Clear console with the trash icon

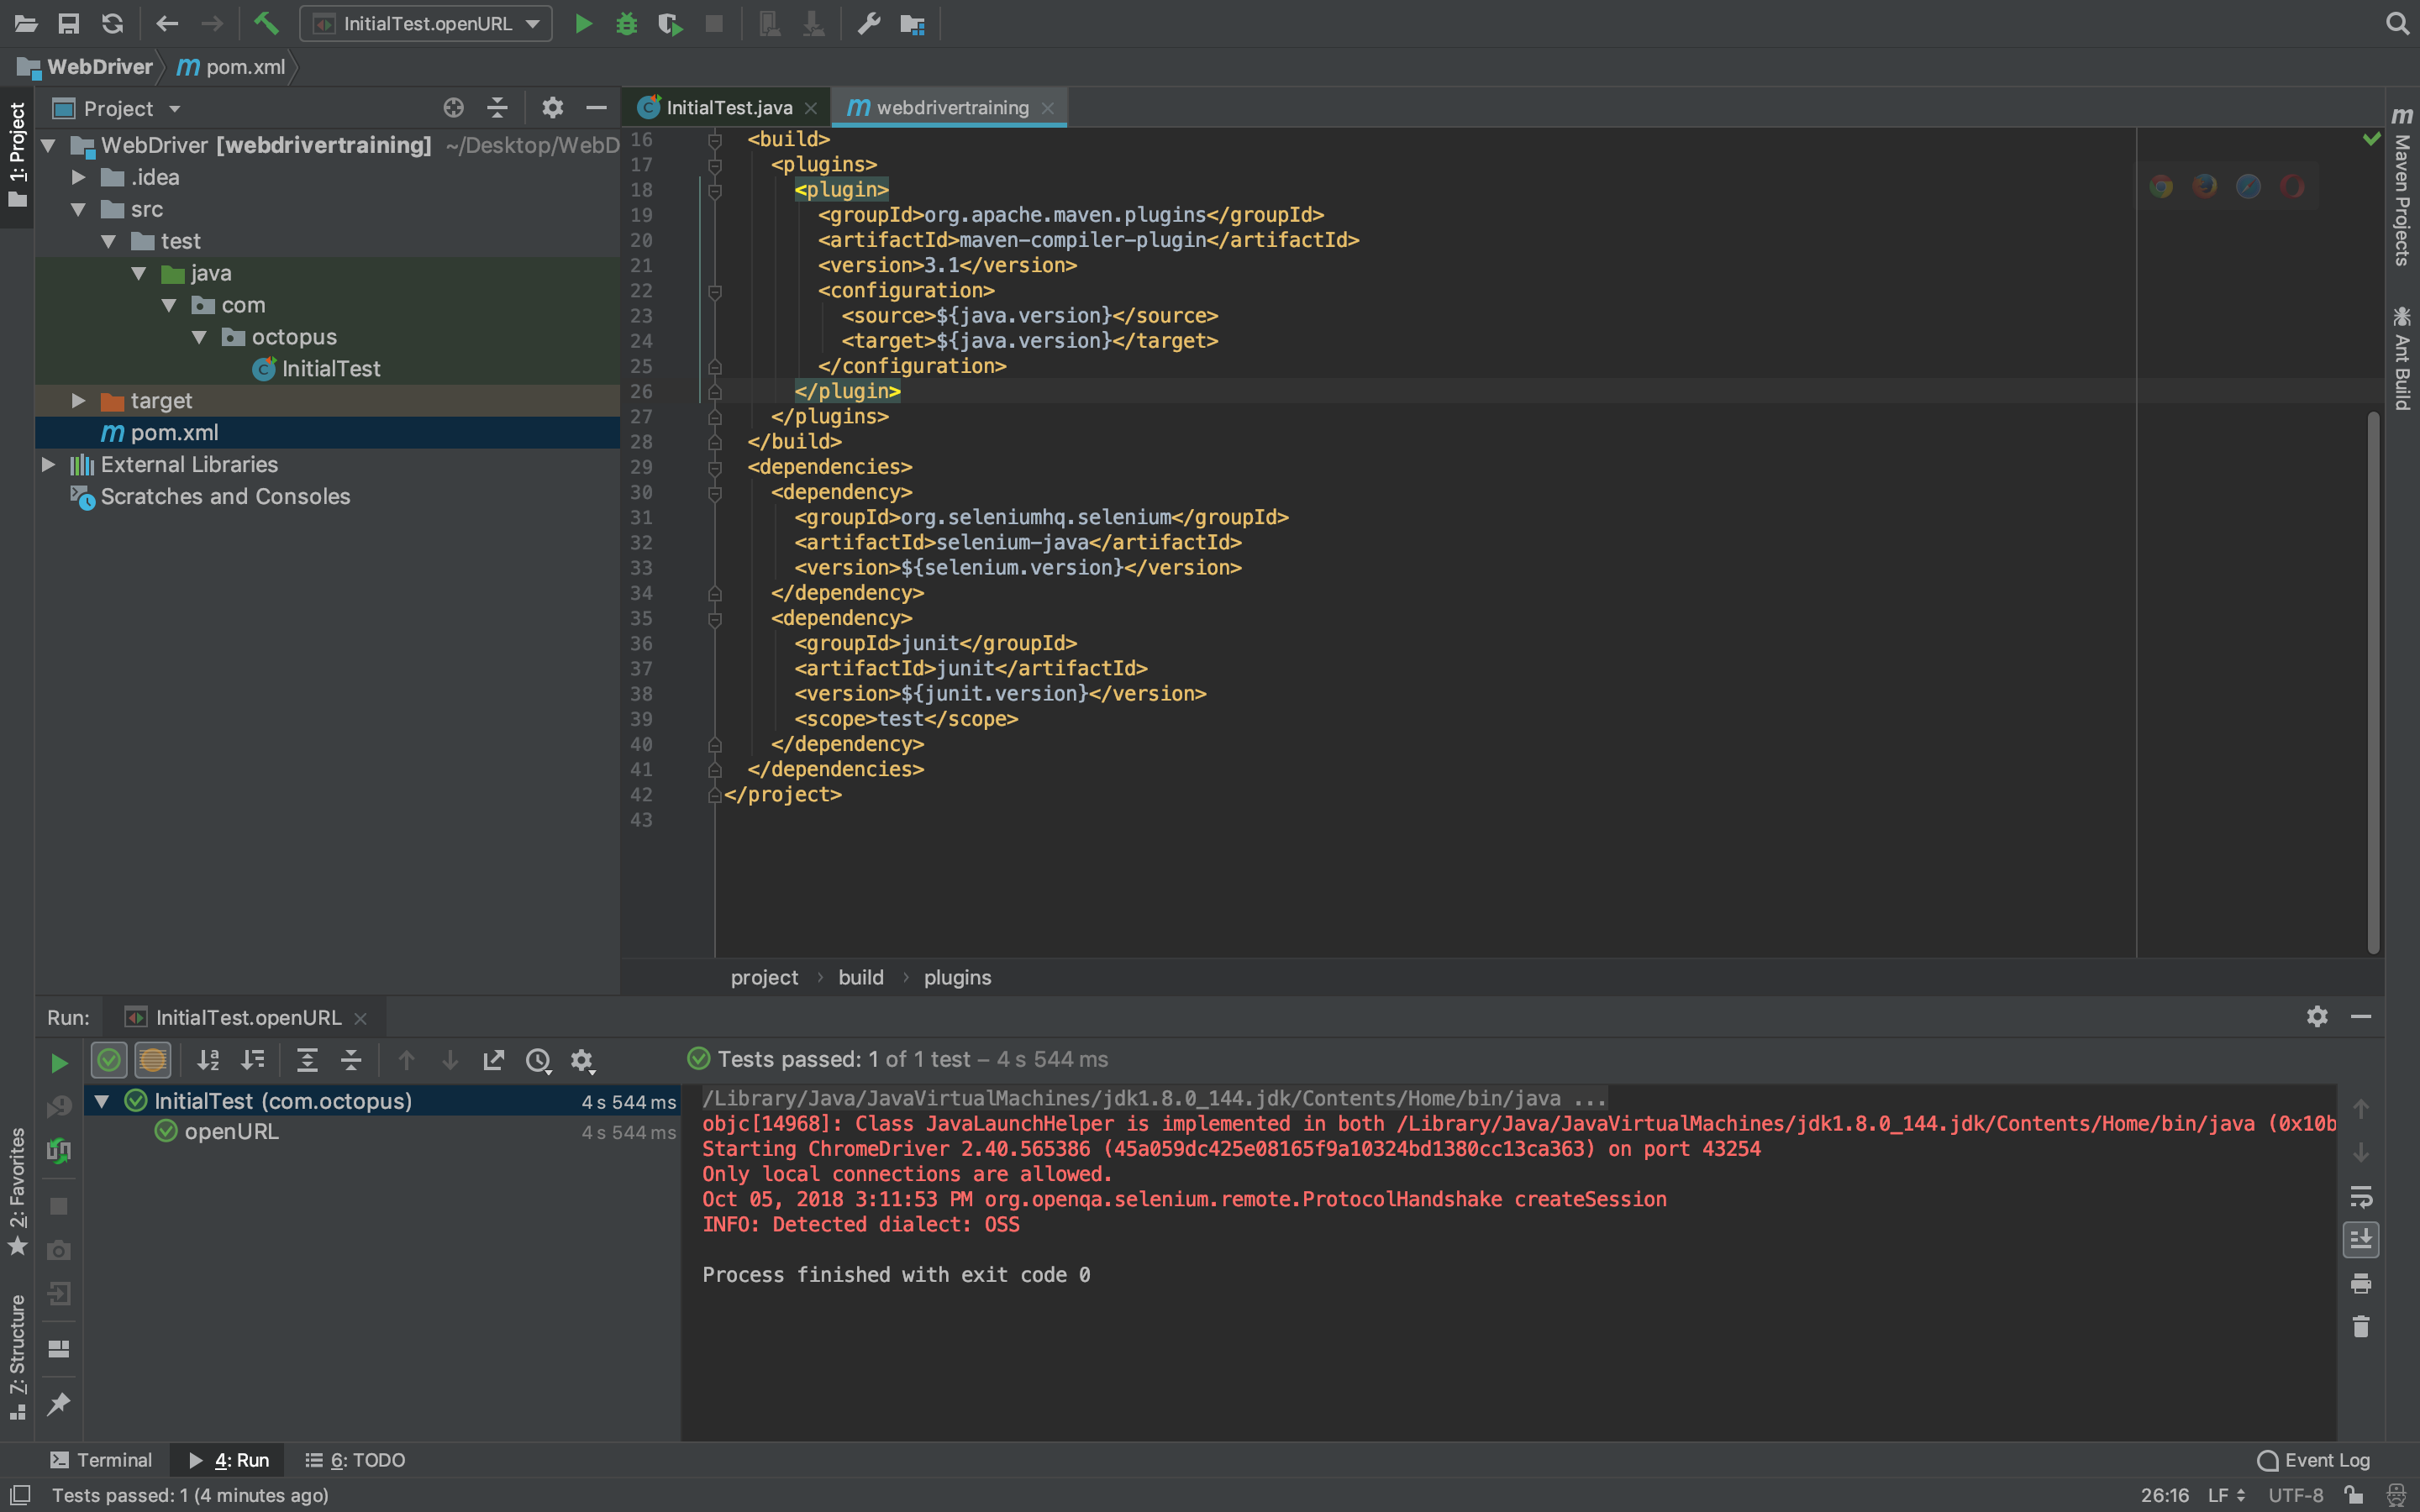pos(2361,1327)
